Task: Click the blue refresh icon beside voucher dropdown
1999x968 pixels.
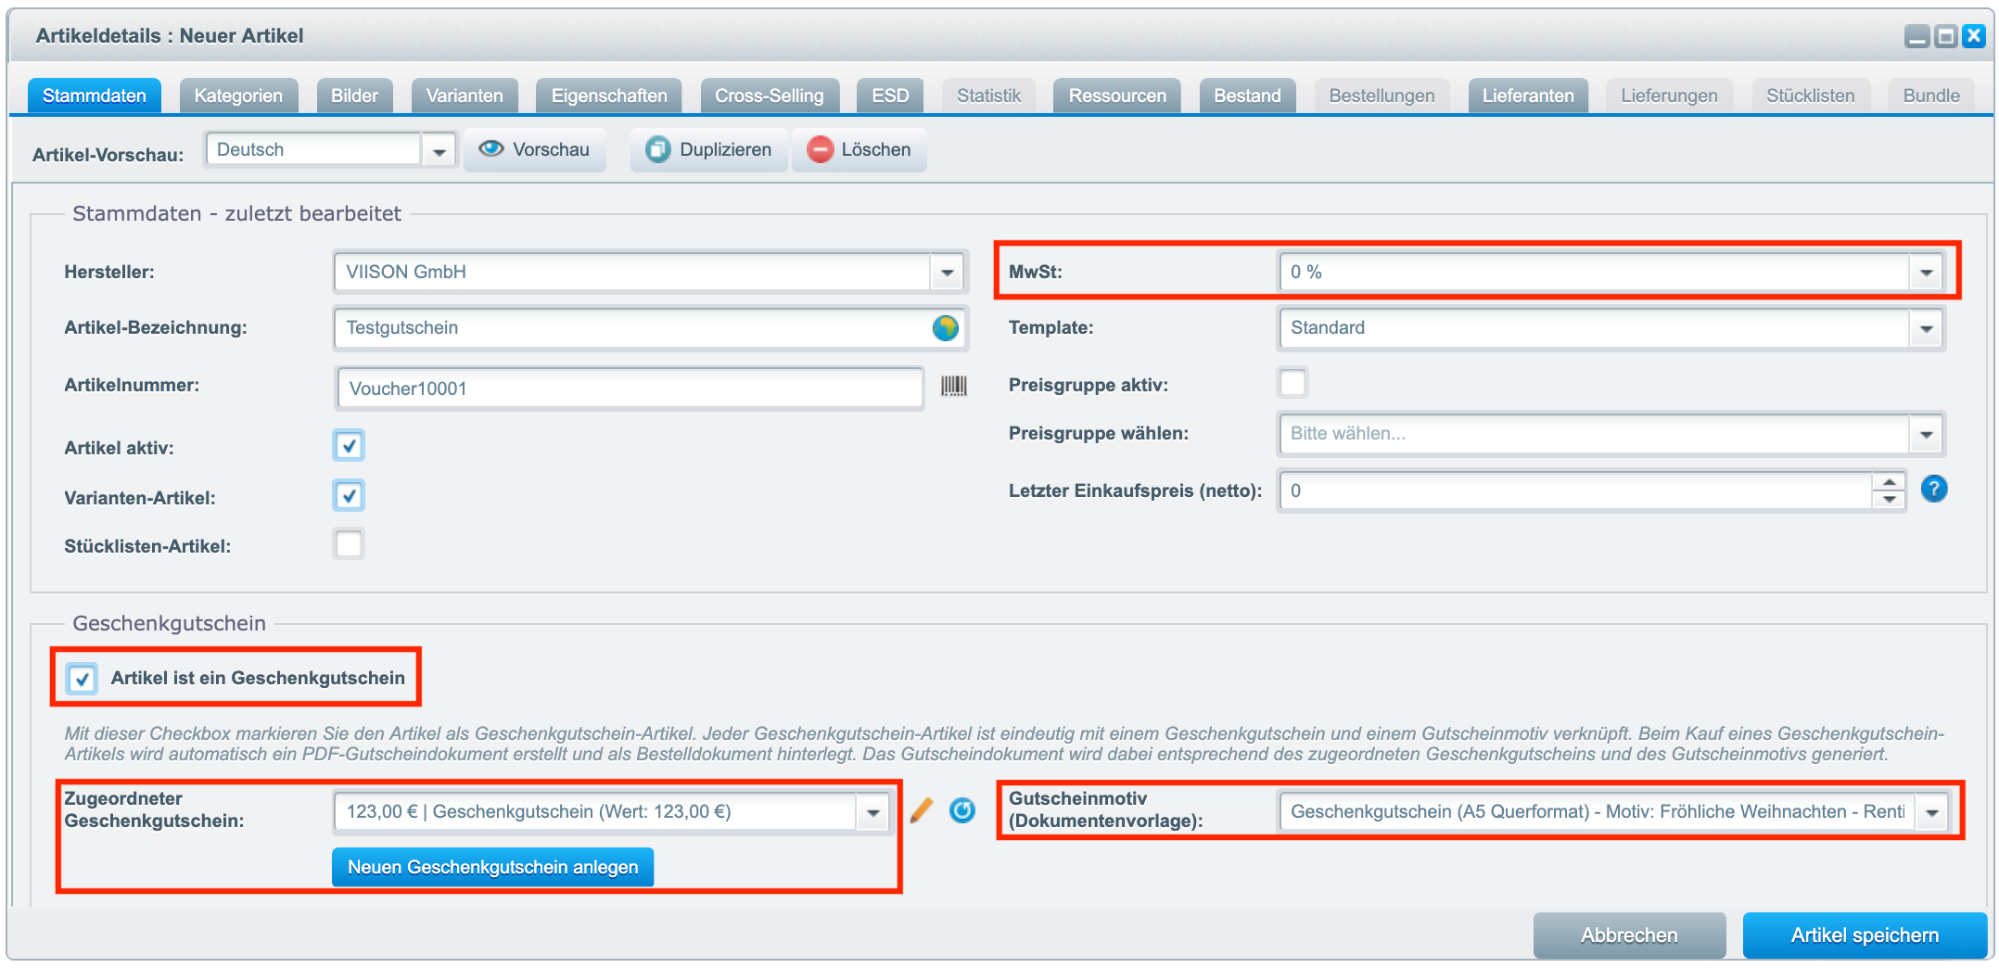Action: tap(962, 811)
